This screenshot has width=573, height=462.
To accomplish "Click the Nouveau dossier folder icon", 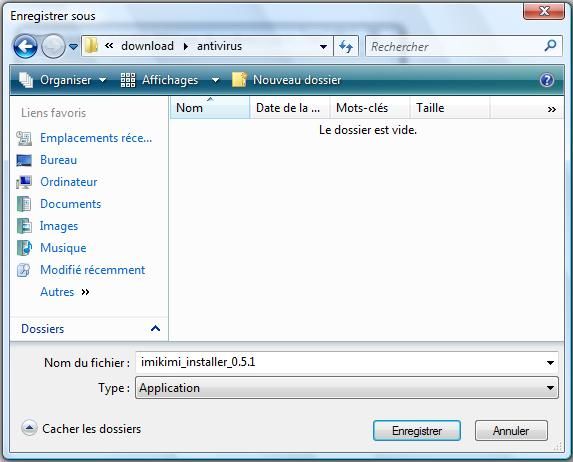I will (239, 80).
